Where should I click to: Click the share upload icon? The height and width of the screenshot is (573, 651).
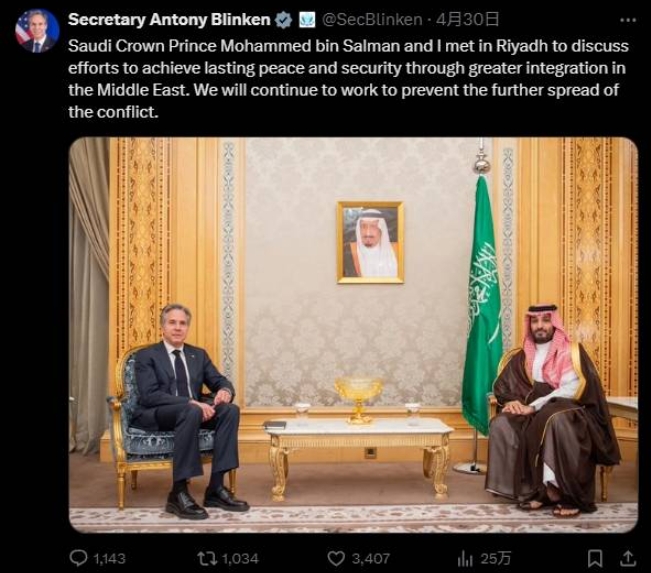[627, 558]
